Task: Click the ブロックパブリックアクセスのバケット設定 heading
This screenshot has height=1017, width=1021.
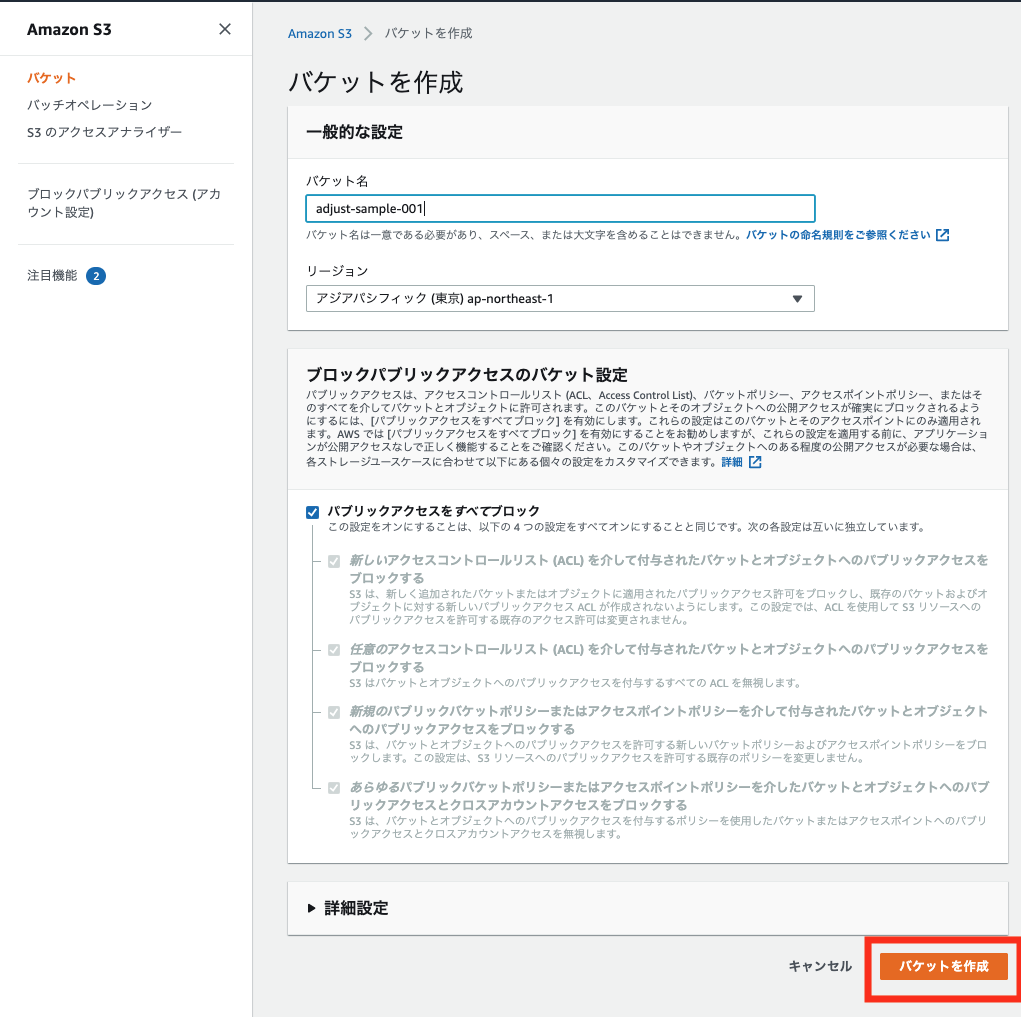Action: [x=467, y=375]
